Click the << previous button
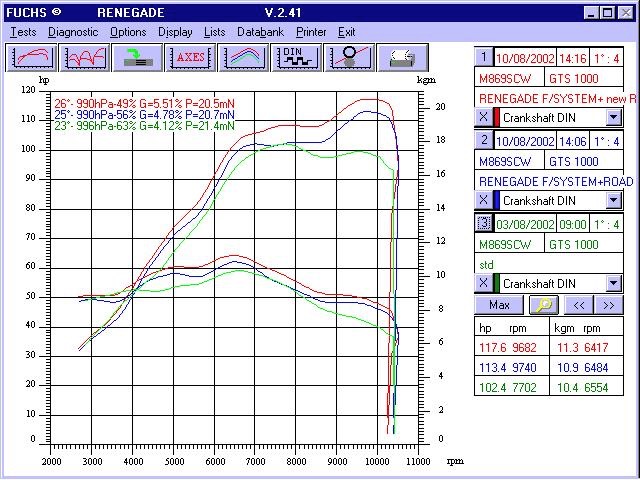 click(x=579, y=305)
